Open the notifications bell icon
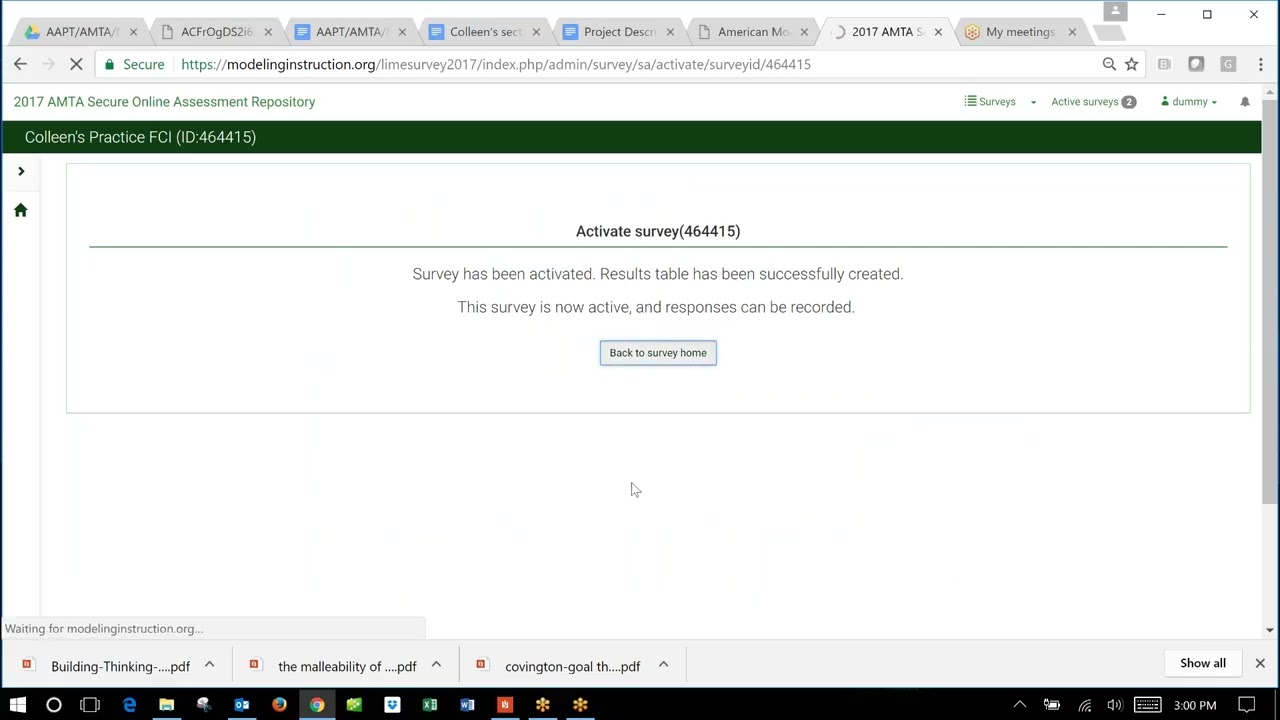1280x720 pixels. (1245, 102)
